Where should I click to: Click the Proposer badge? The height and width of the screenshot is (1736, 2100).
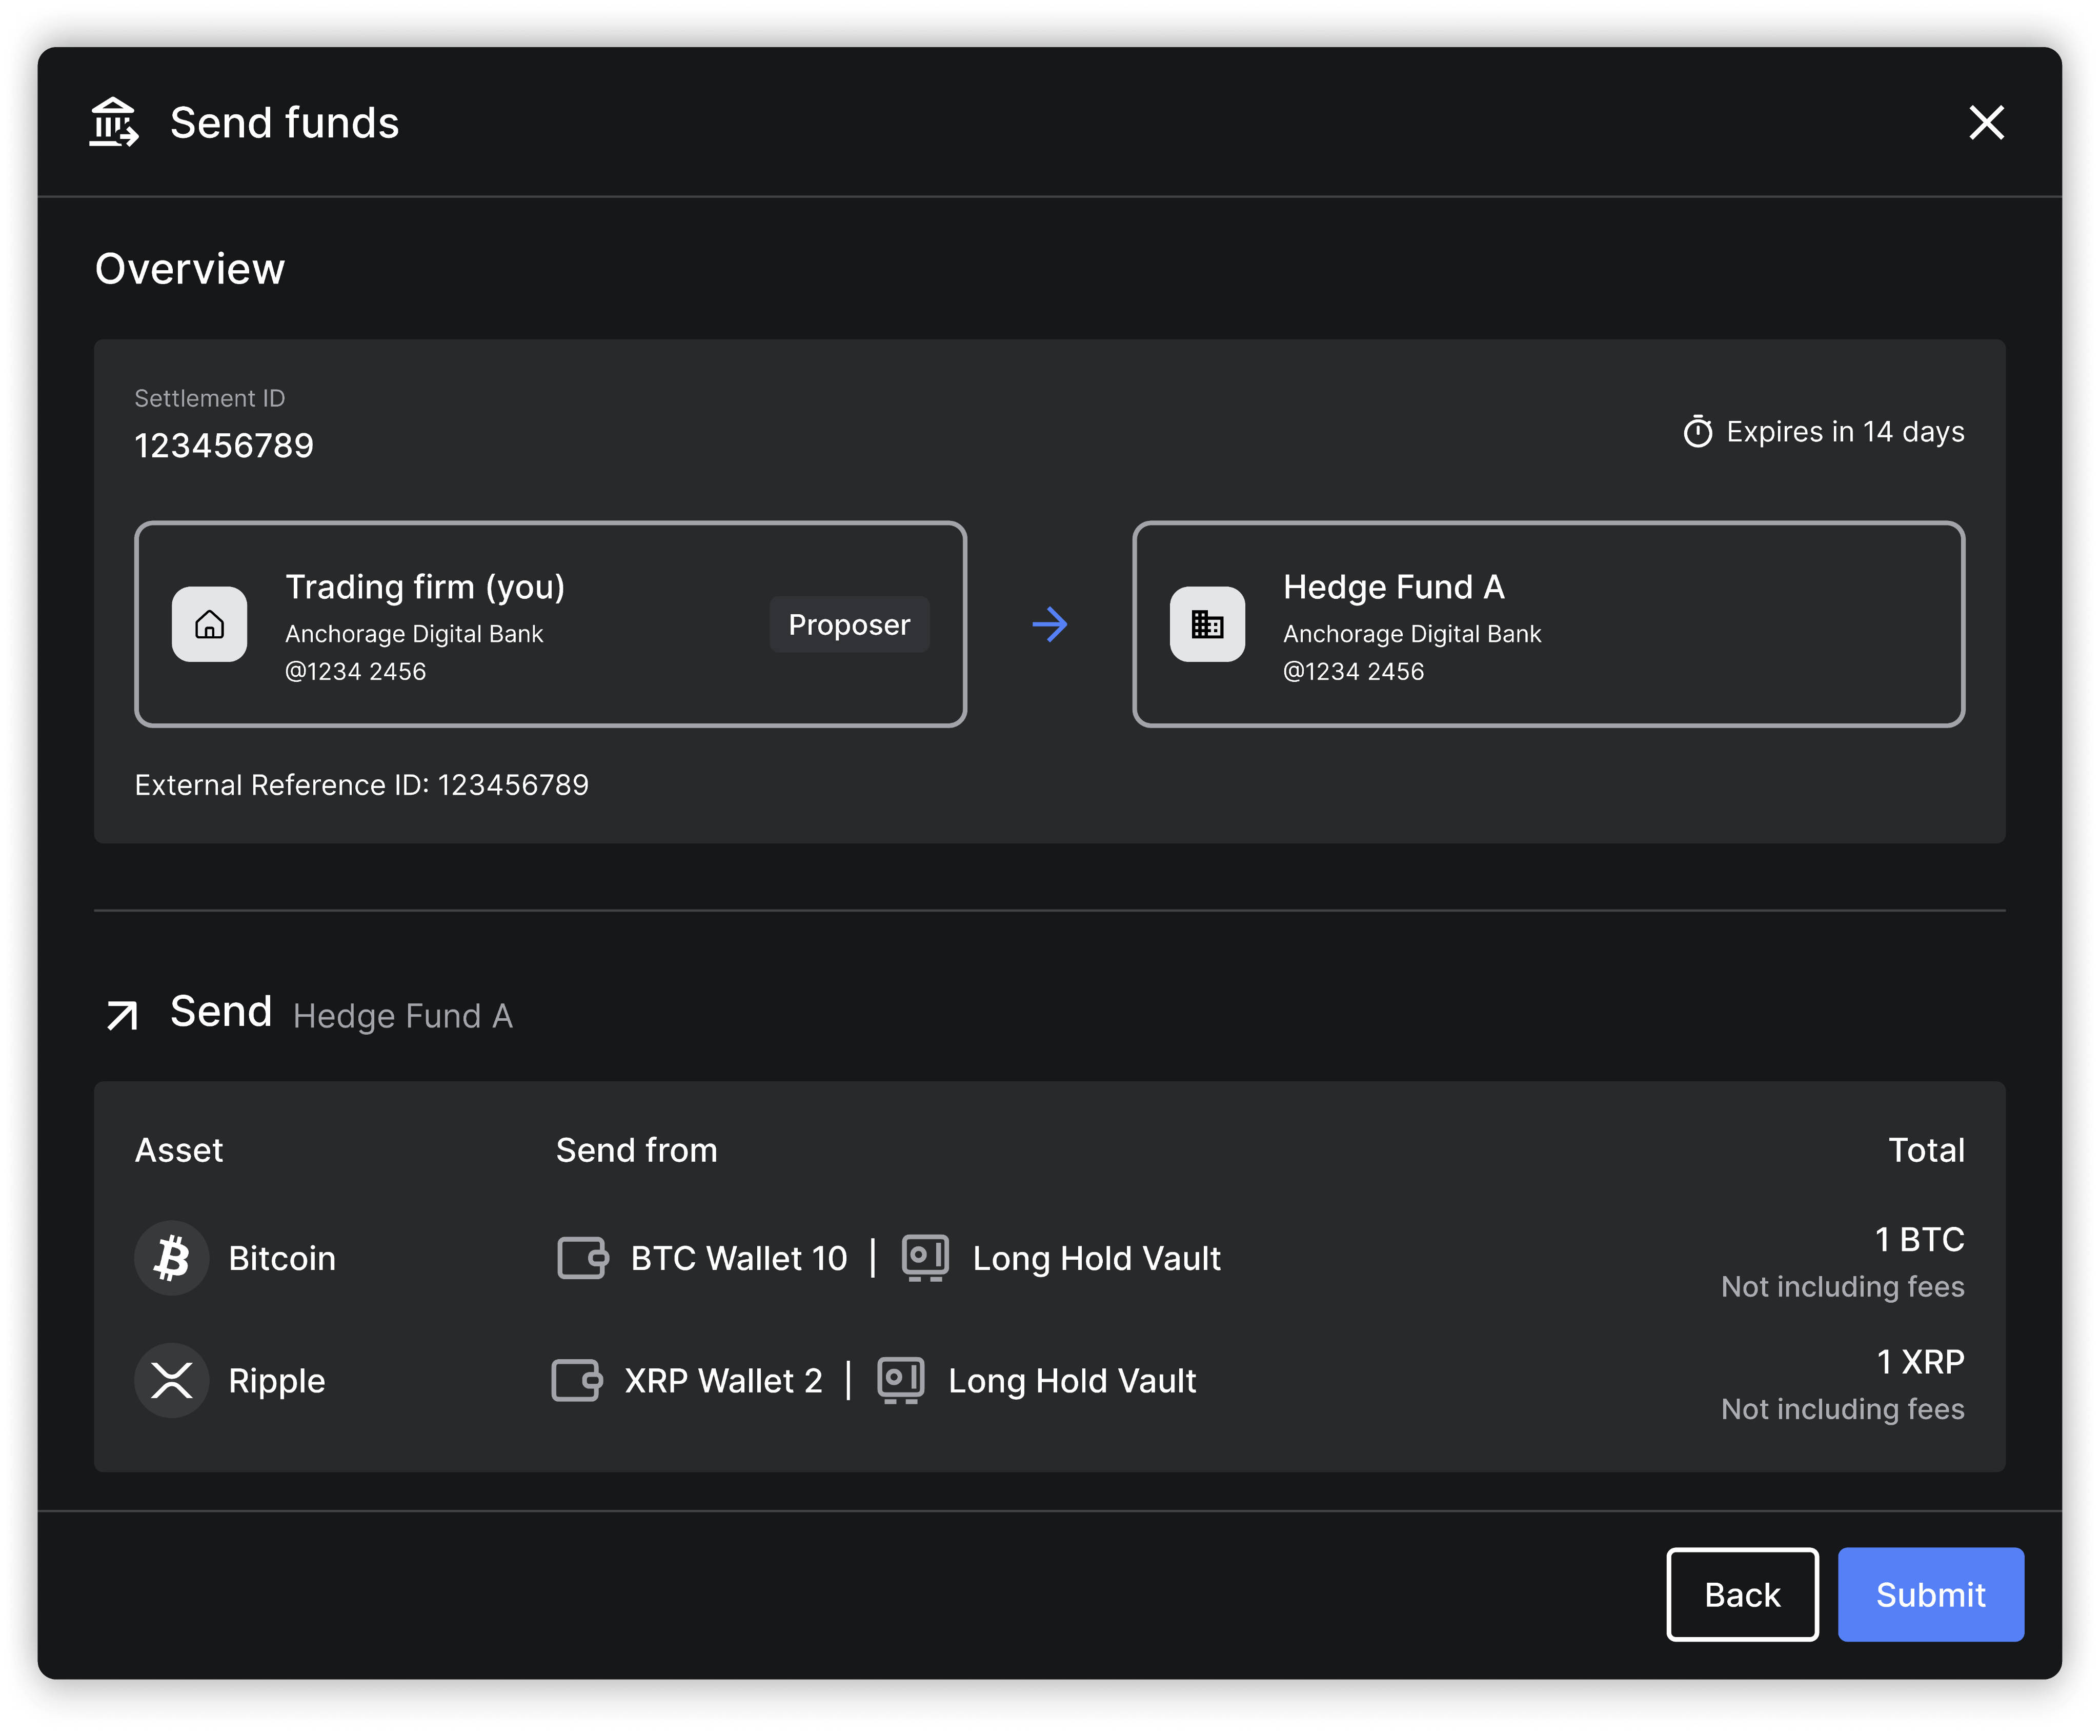(x=849, y=625)
